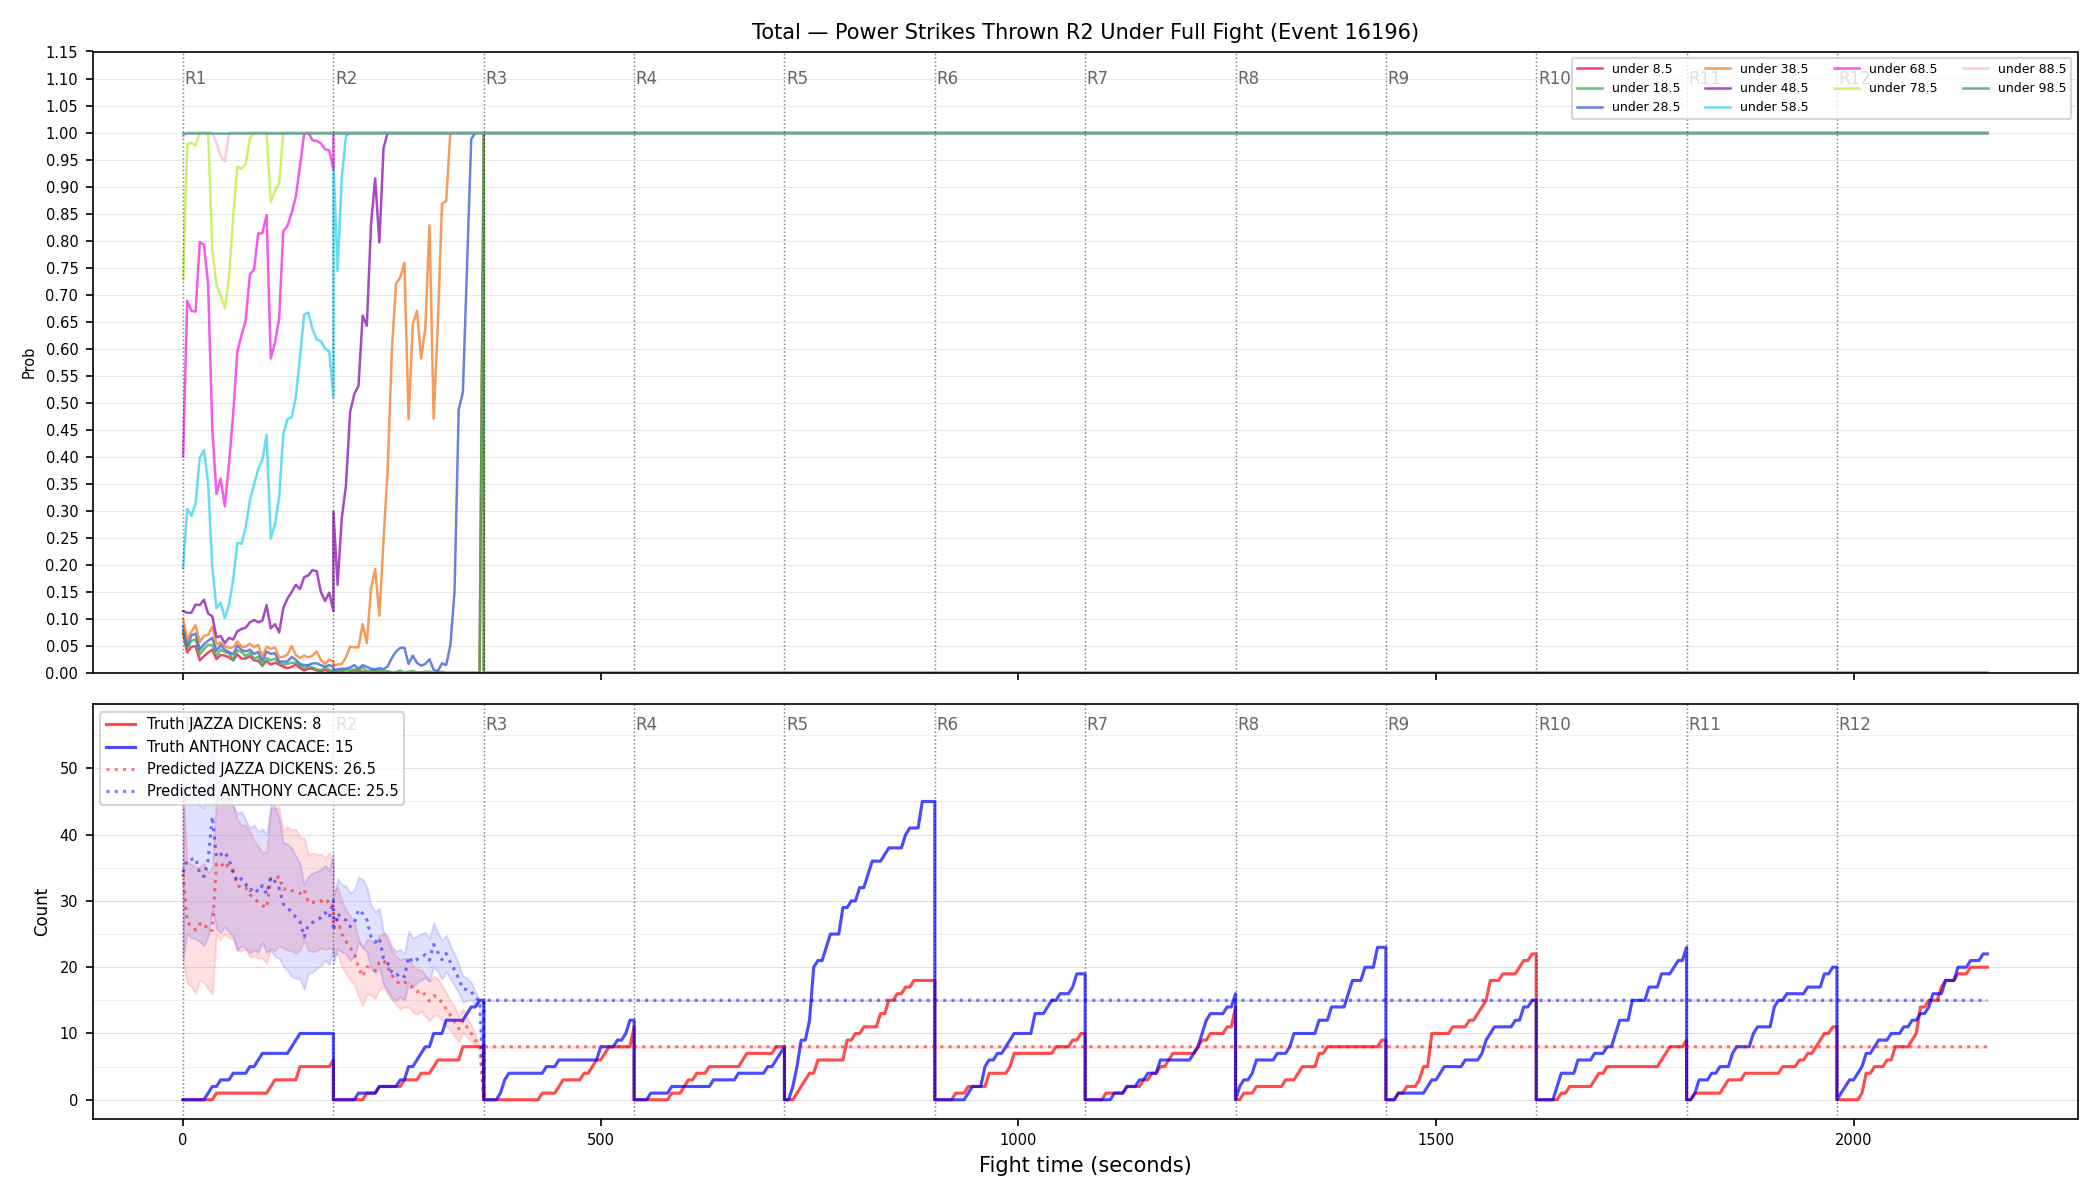This screenshot has width=2100, height=1200.
Task: Click the R1 round label in the probability plot
Action: click(x=196, y=78)
